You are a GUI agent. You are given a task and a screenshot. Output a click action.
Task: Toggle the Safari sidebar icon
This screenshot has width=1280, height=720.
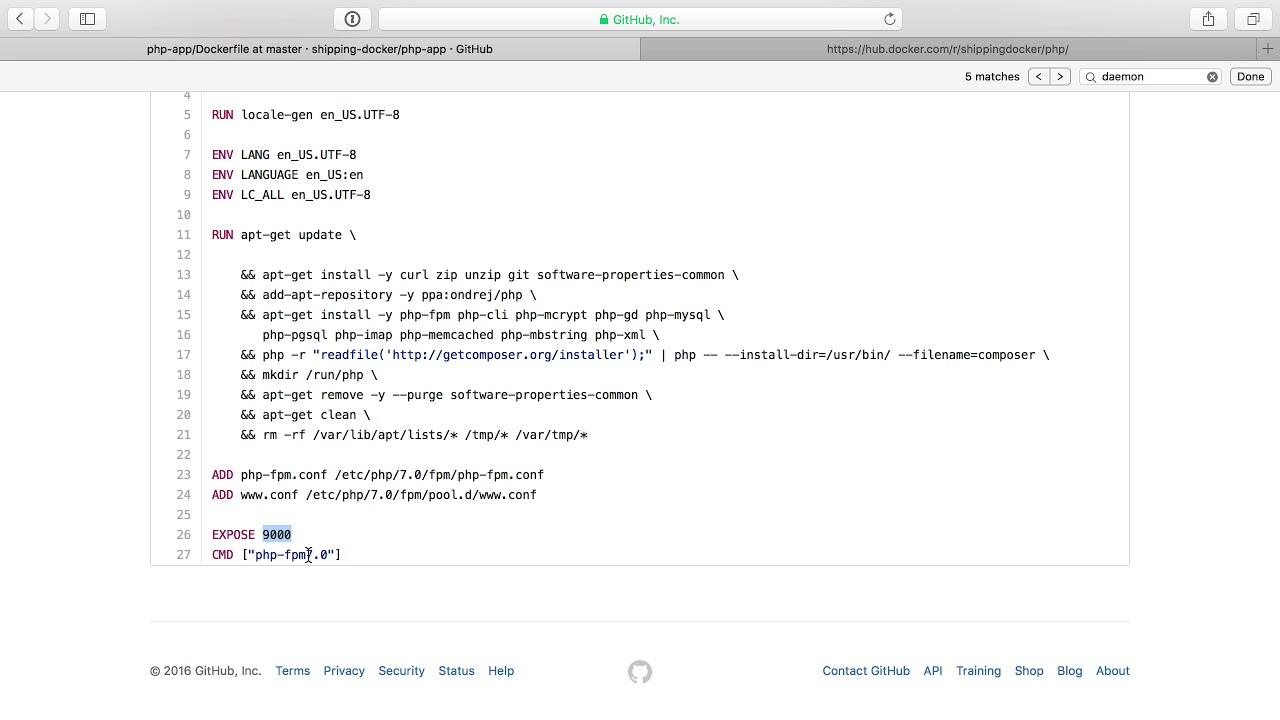point(87,19)
